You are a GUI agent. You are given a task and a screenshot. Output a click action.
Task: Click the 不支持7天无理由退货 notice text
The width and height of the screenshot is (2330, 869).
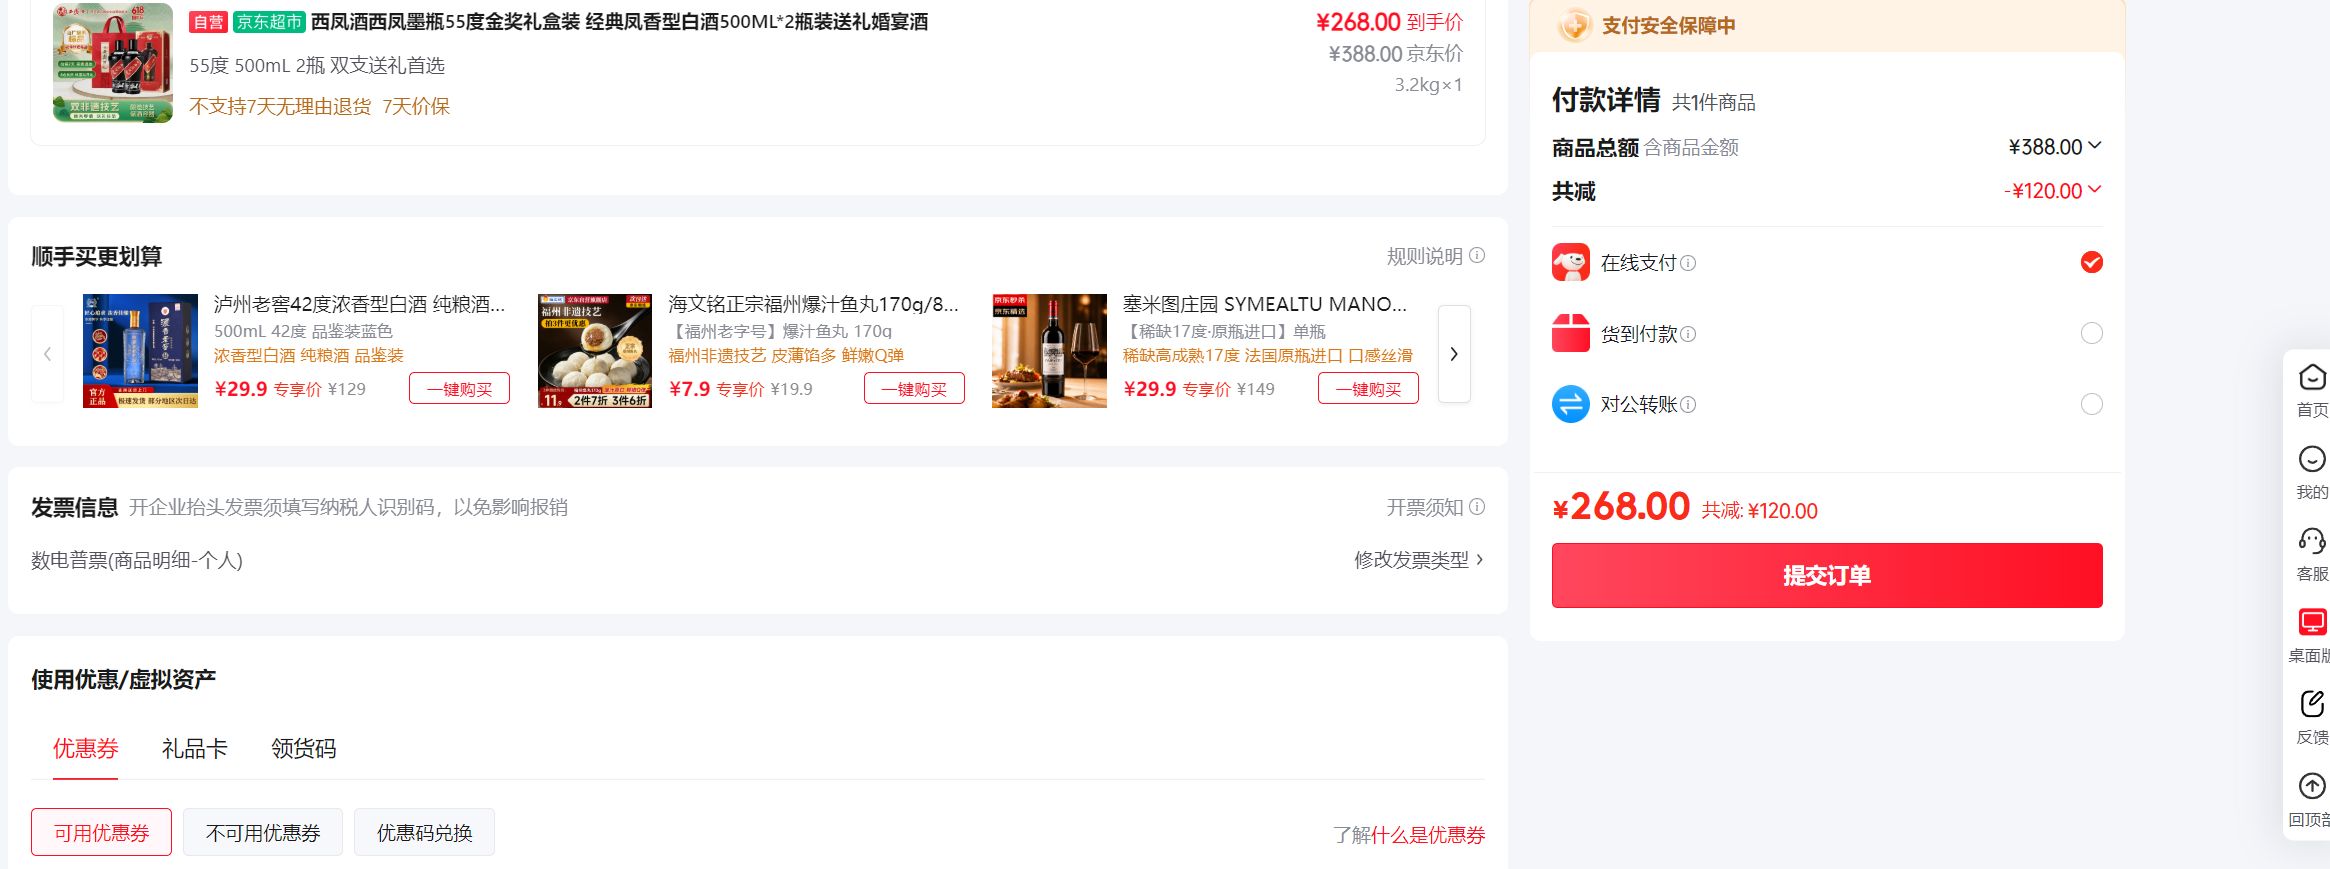280,106
